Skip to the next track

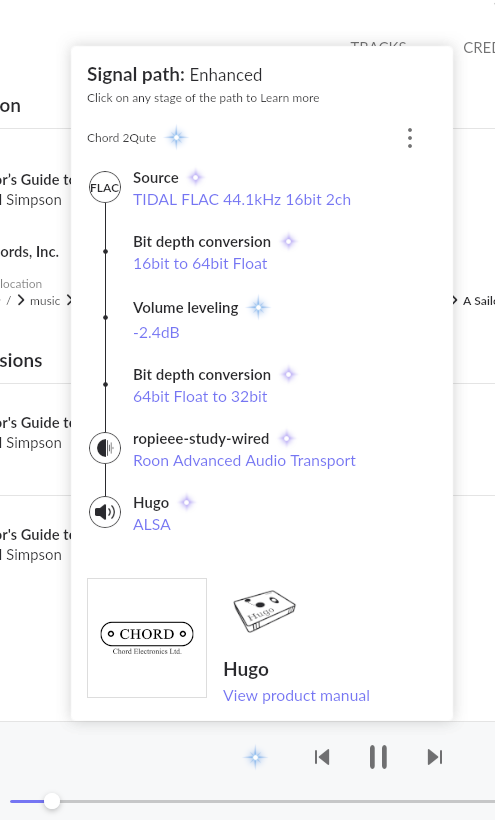click(435, 757)
